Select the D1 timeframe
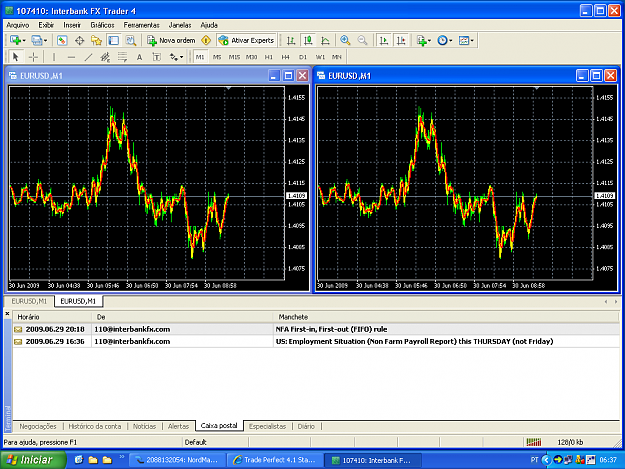Viewport: 625px width, 469px height. tap(303, 57)
